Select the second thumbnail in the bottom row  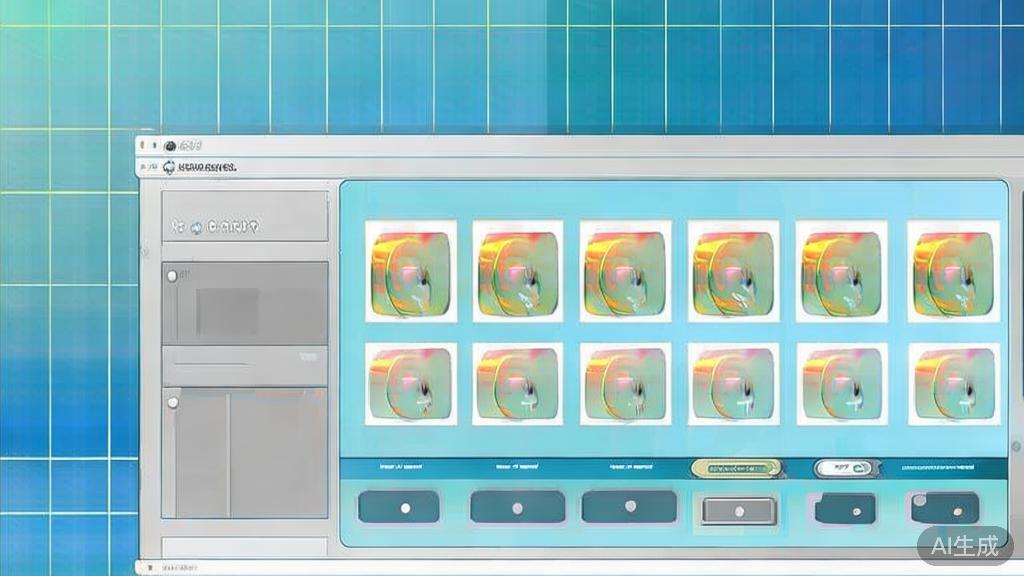point(518,384)
